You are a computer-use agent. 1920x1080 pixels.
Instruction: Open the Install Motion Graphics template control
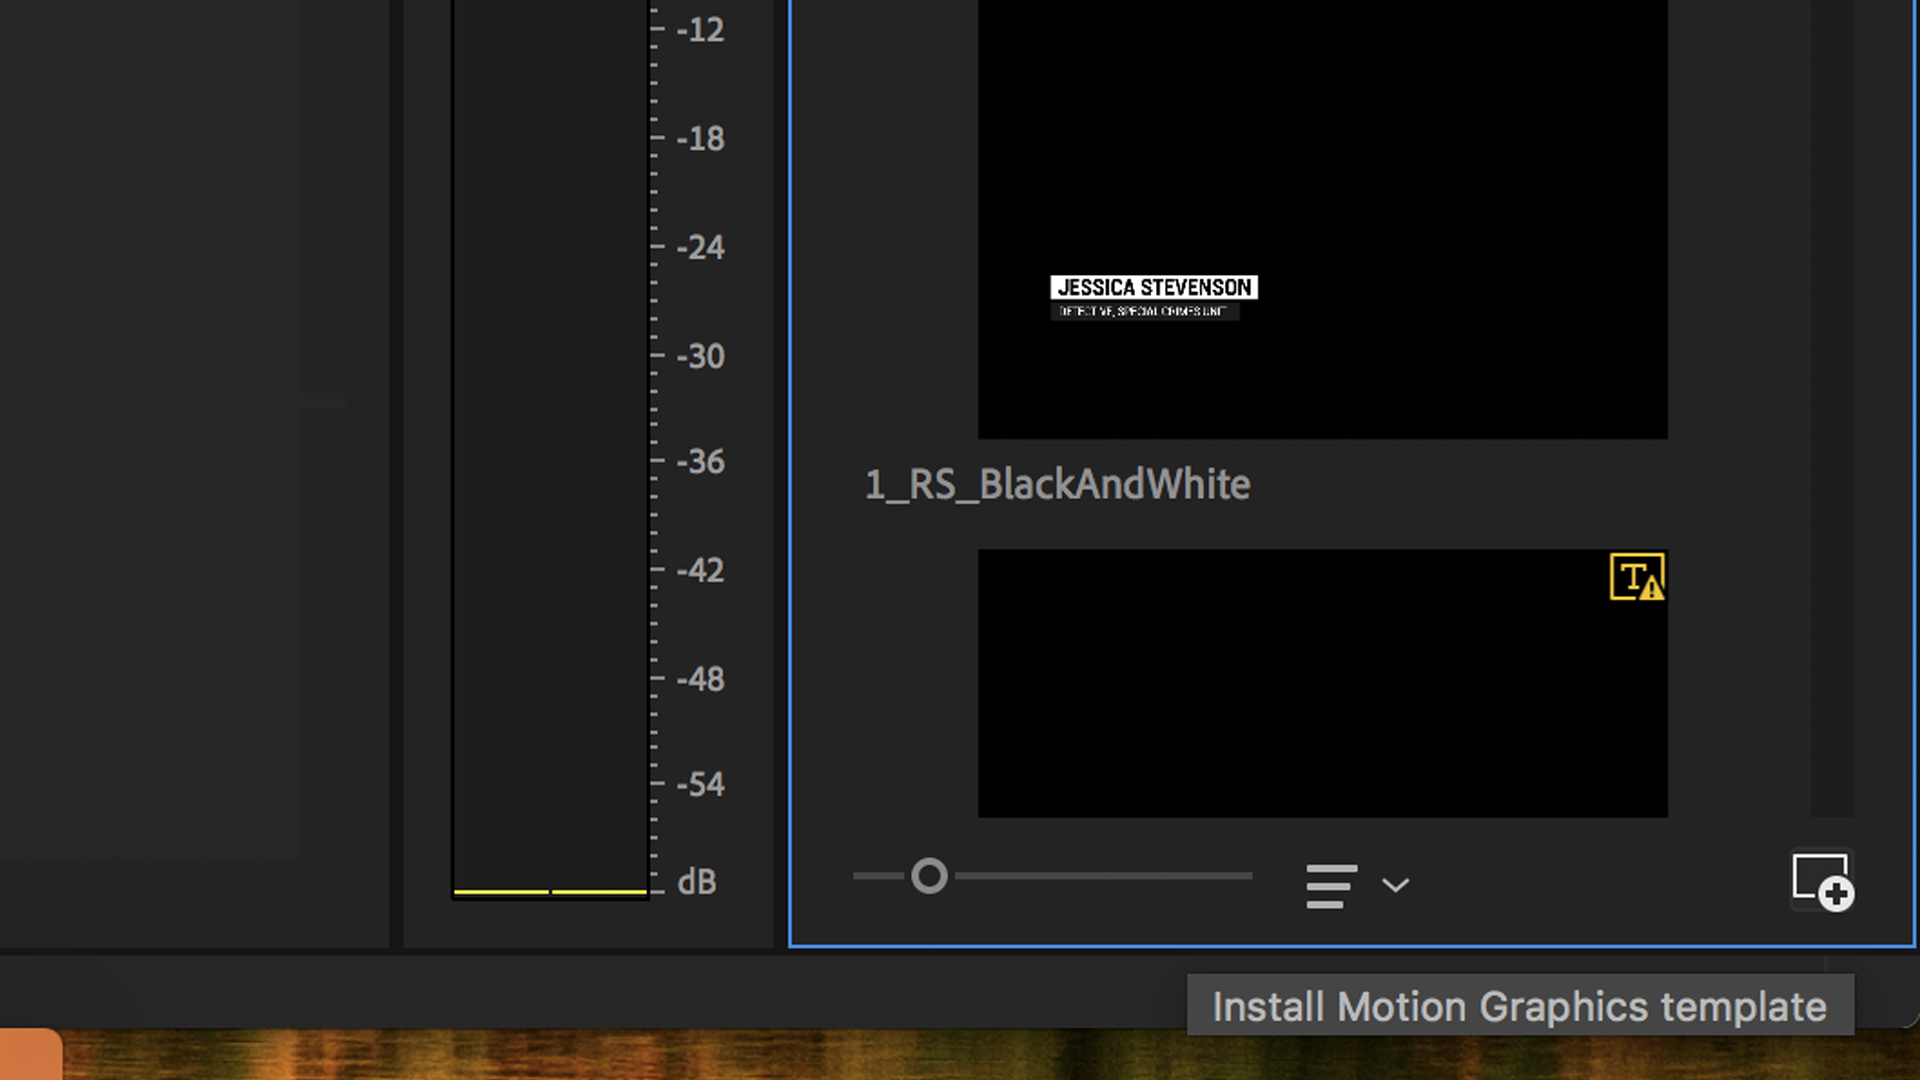pos(1822,881)
